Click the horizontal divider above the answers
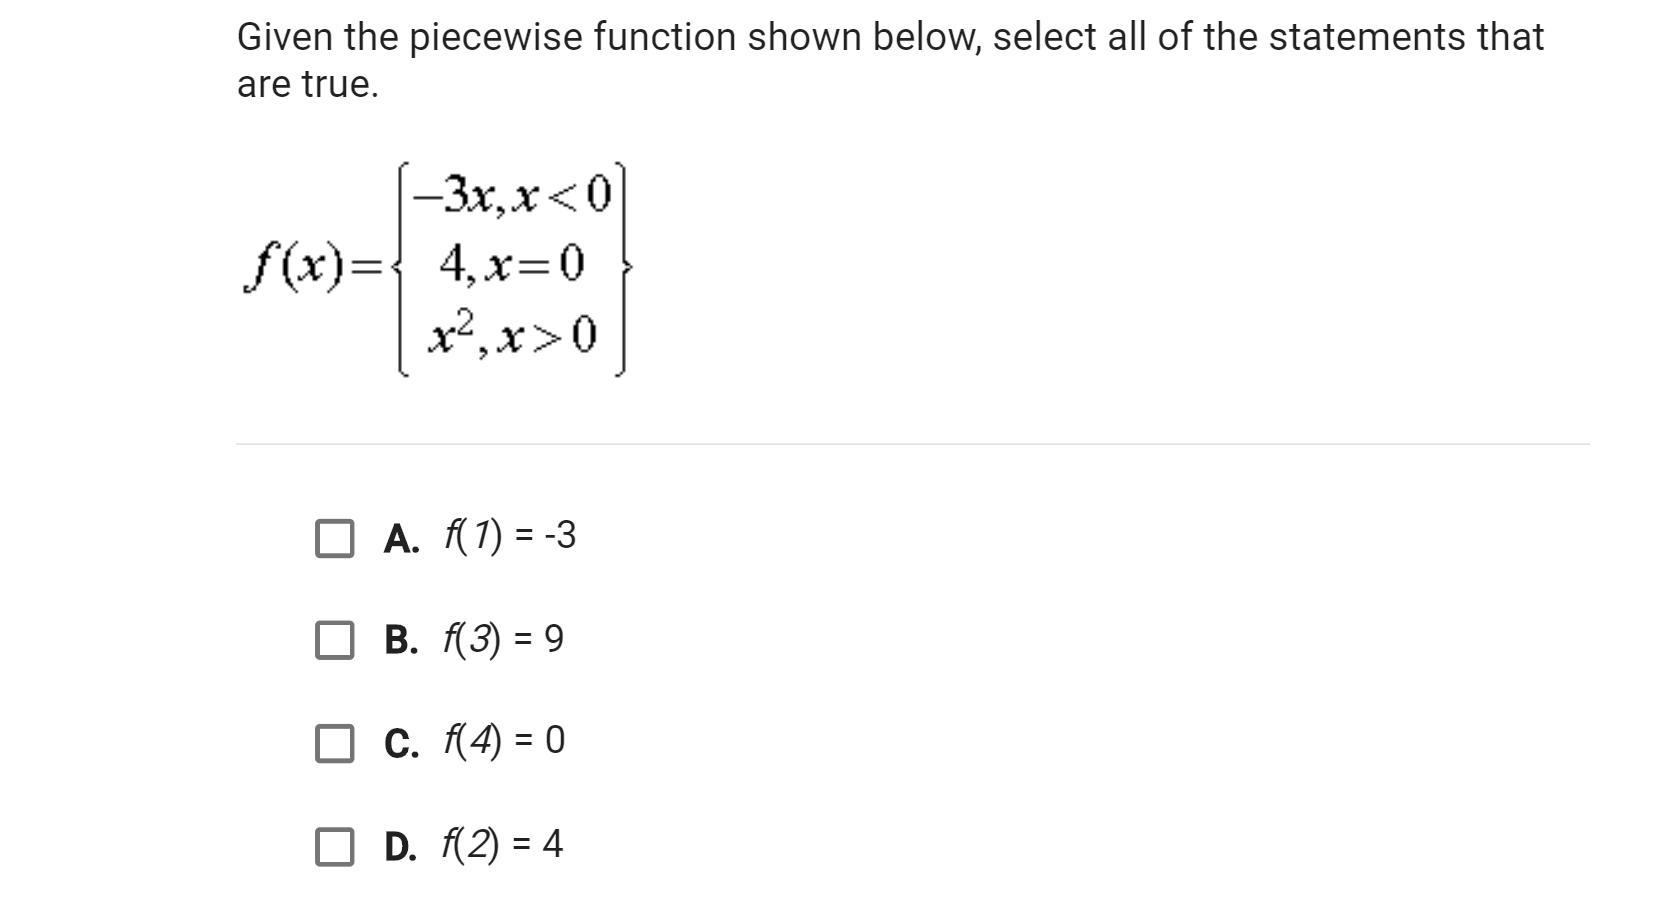 (x=913, y=444)
